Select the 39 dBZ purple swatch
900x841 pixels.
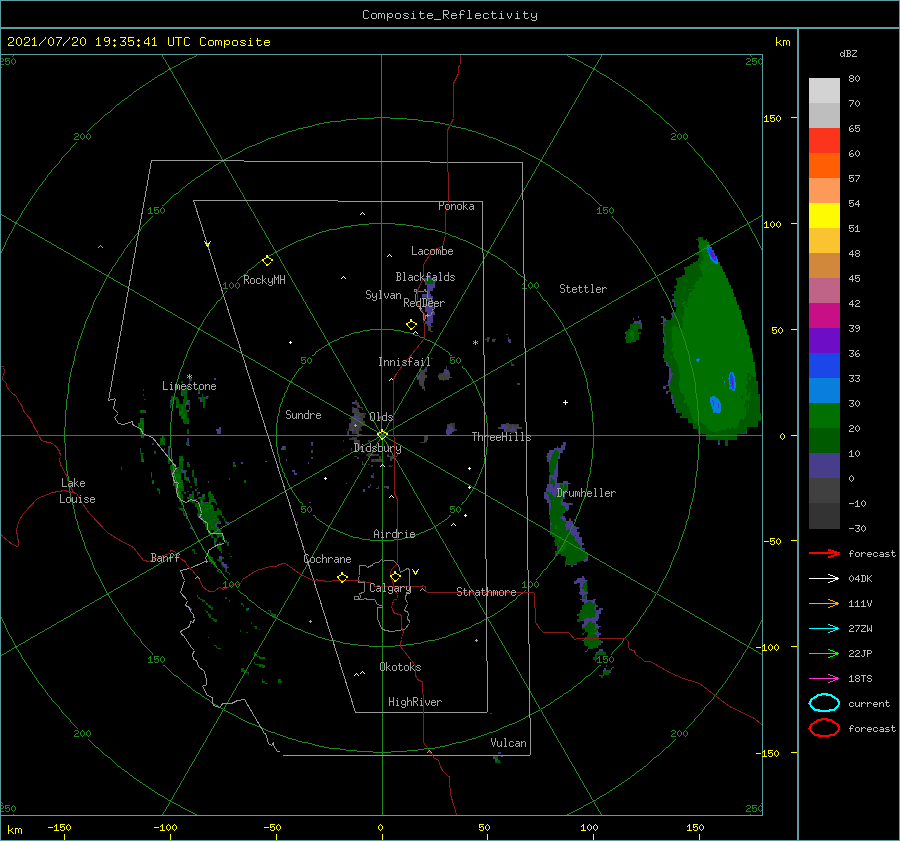[x=824, y=340]
